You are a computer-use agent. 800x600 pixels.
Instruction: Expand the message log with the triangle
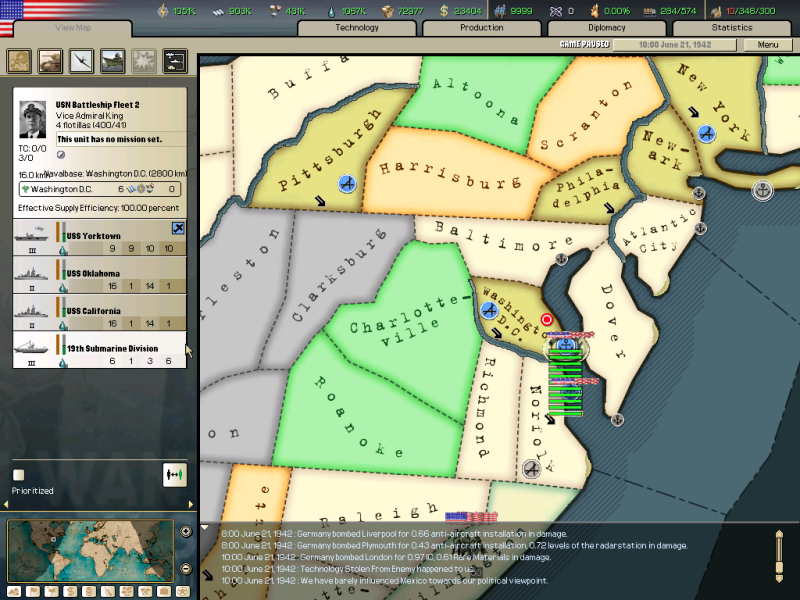pos(206,528)
